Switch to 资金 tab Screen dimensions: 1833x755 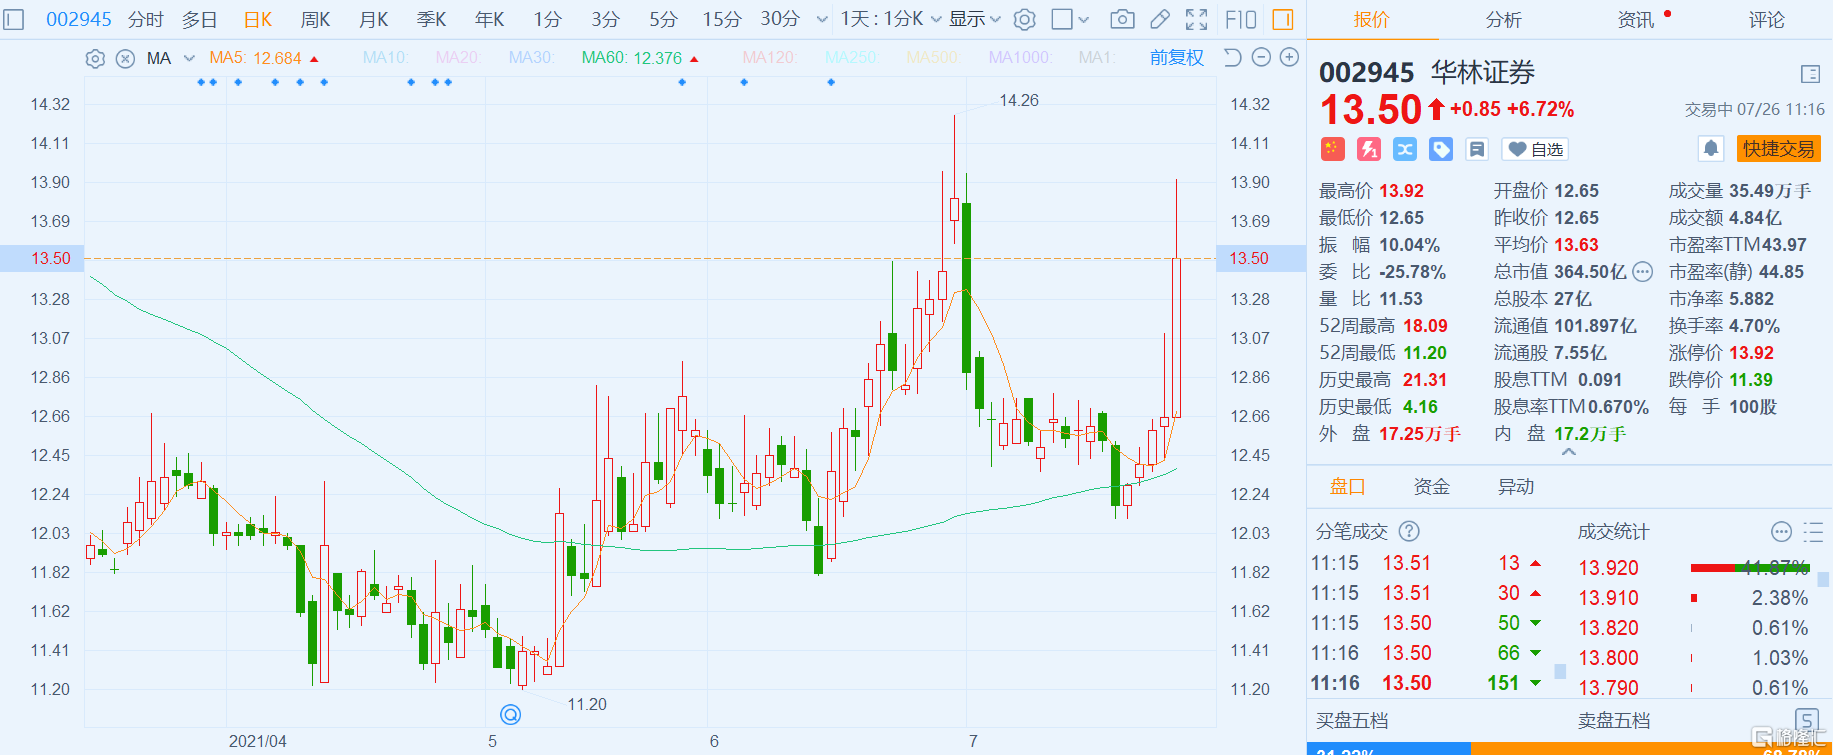coord(1431,487)
